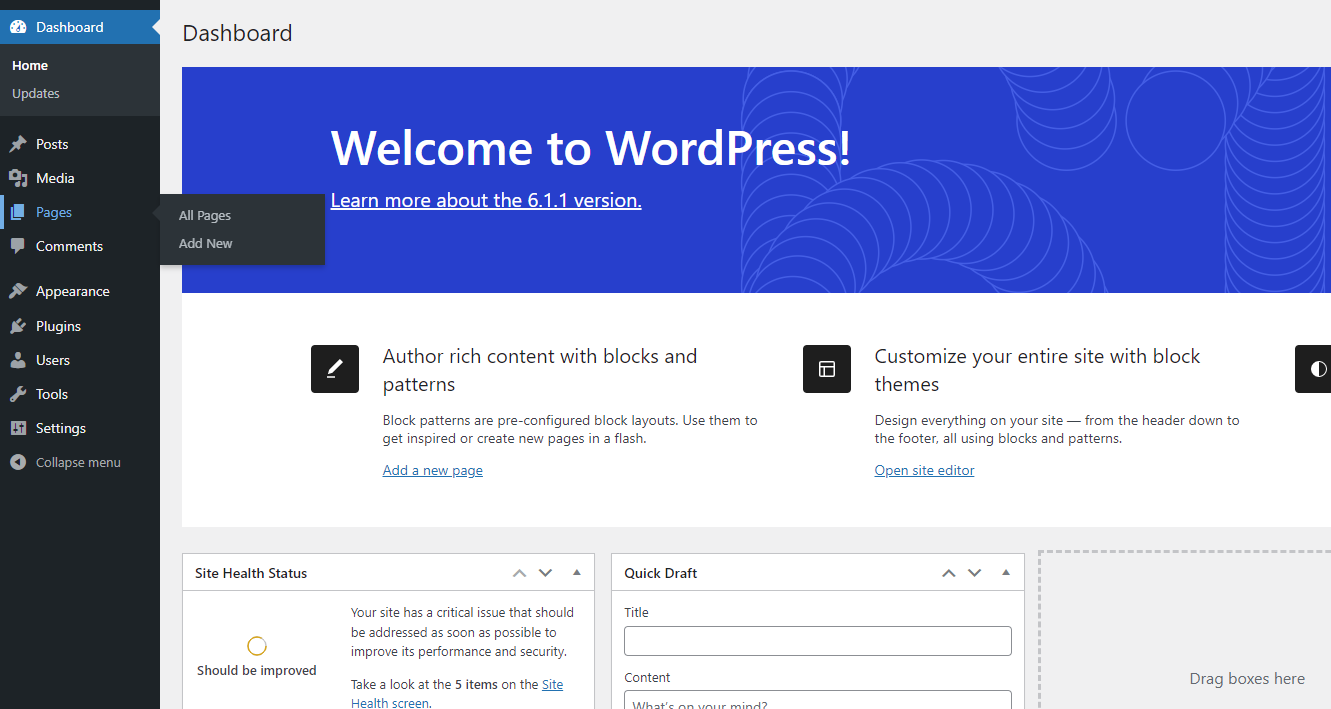Move Quick Draft box down
Screen dimensions: 1331x709
(x=975, y=573)
